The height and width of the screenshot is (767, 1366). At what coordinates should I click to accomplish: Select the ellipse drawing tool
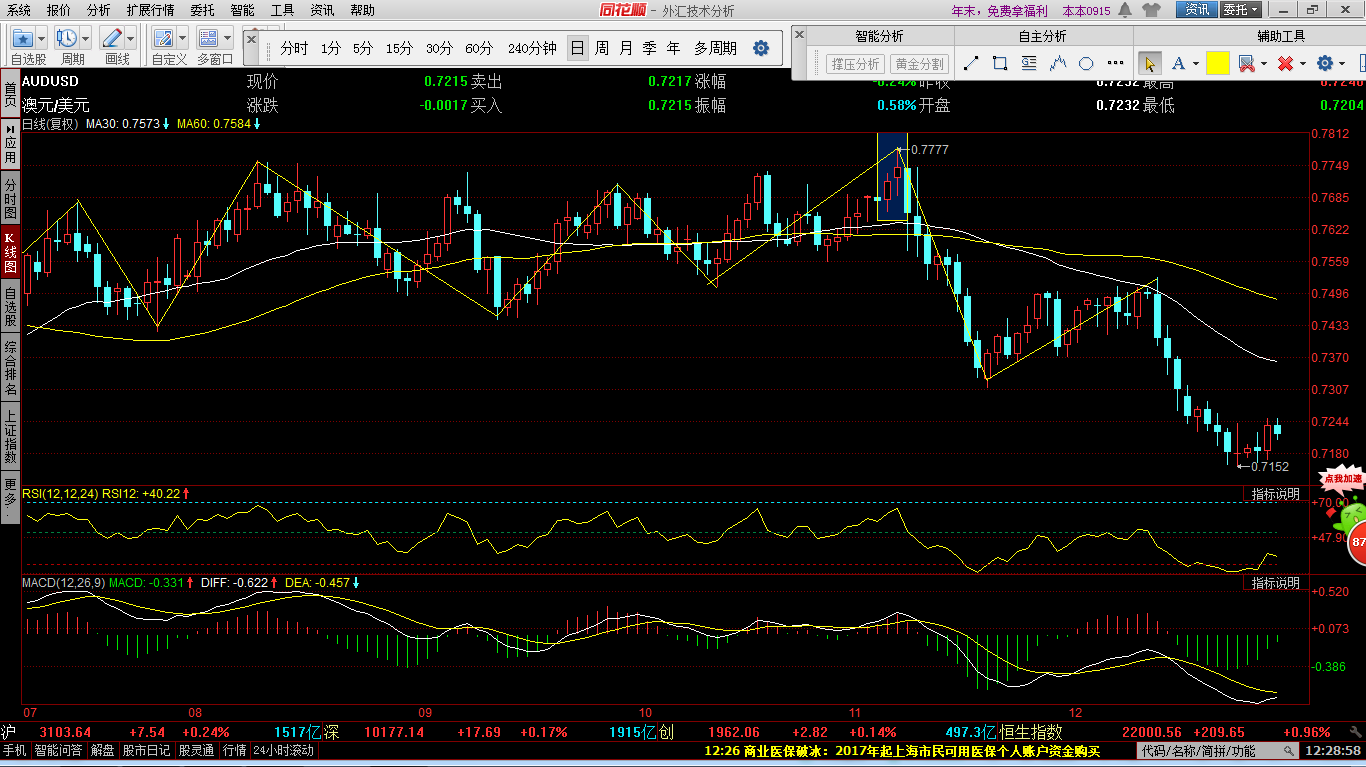(x=1087, y=63)
